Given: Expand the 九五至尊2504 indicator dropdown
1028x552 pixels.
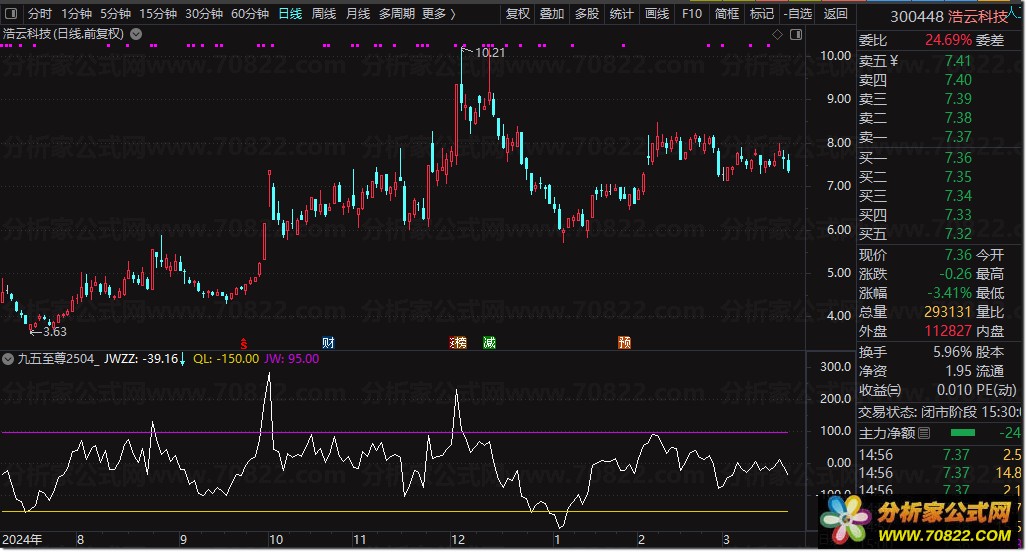Looking at the screenshot, I should 9,358.
